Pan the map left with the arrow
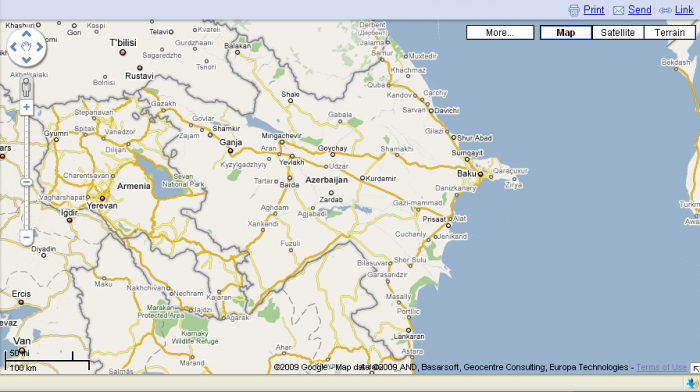The image size is (700, 392). coord(13,46)
